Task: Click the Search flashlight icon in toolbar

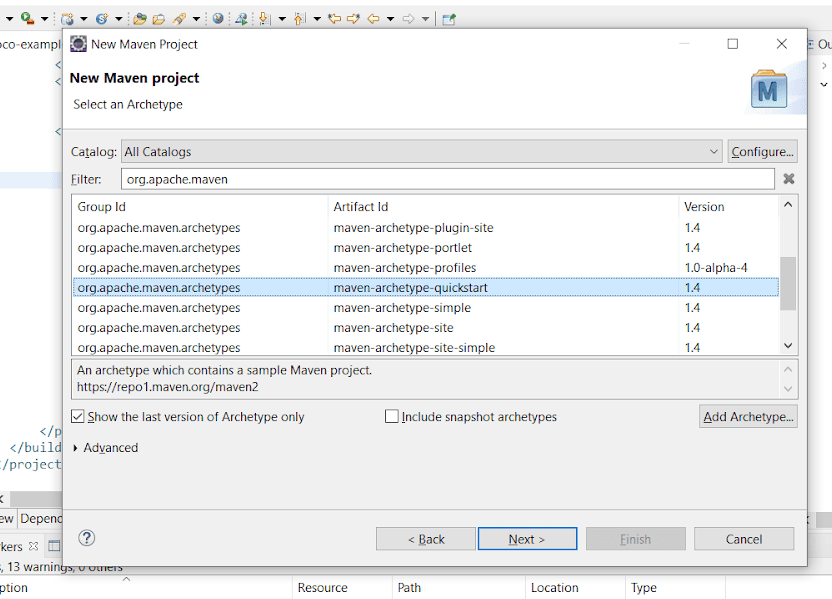Action: tap(179, 19)
